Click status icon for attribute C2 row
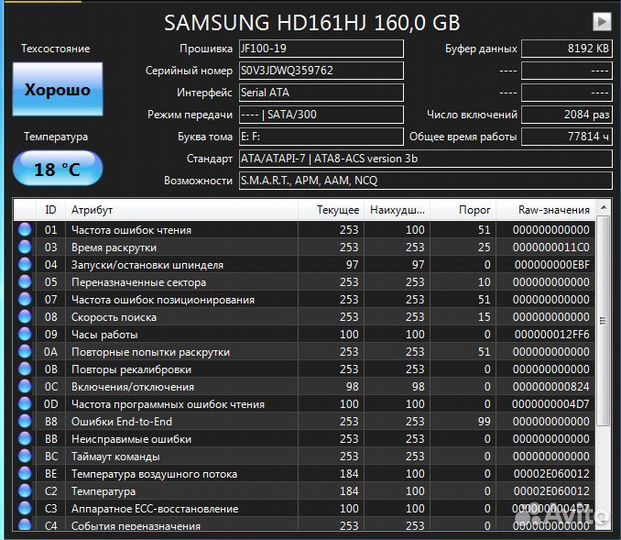Image resolution: width=621 pixels, height=540 pixels. pos(25,491)
